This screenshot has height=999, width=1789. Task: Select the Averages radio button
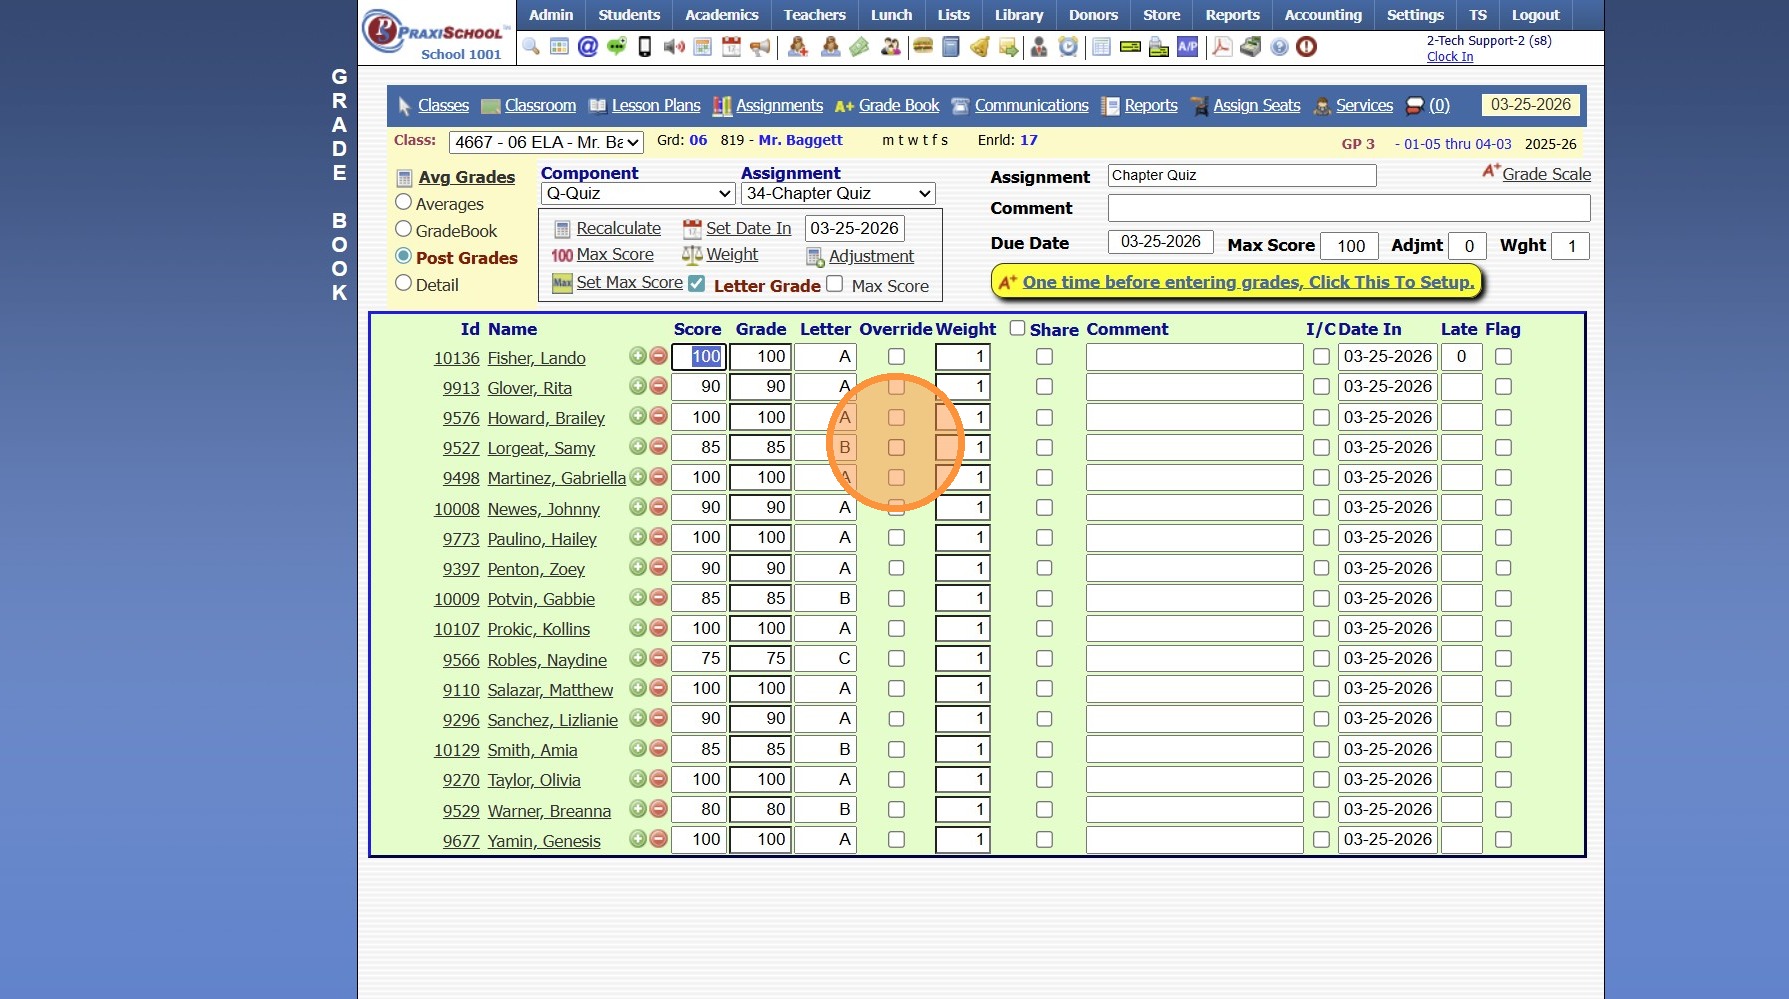click(404, 203)
